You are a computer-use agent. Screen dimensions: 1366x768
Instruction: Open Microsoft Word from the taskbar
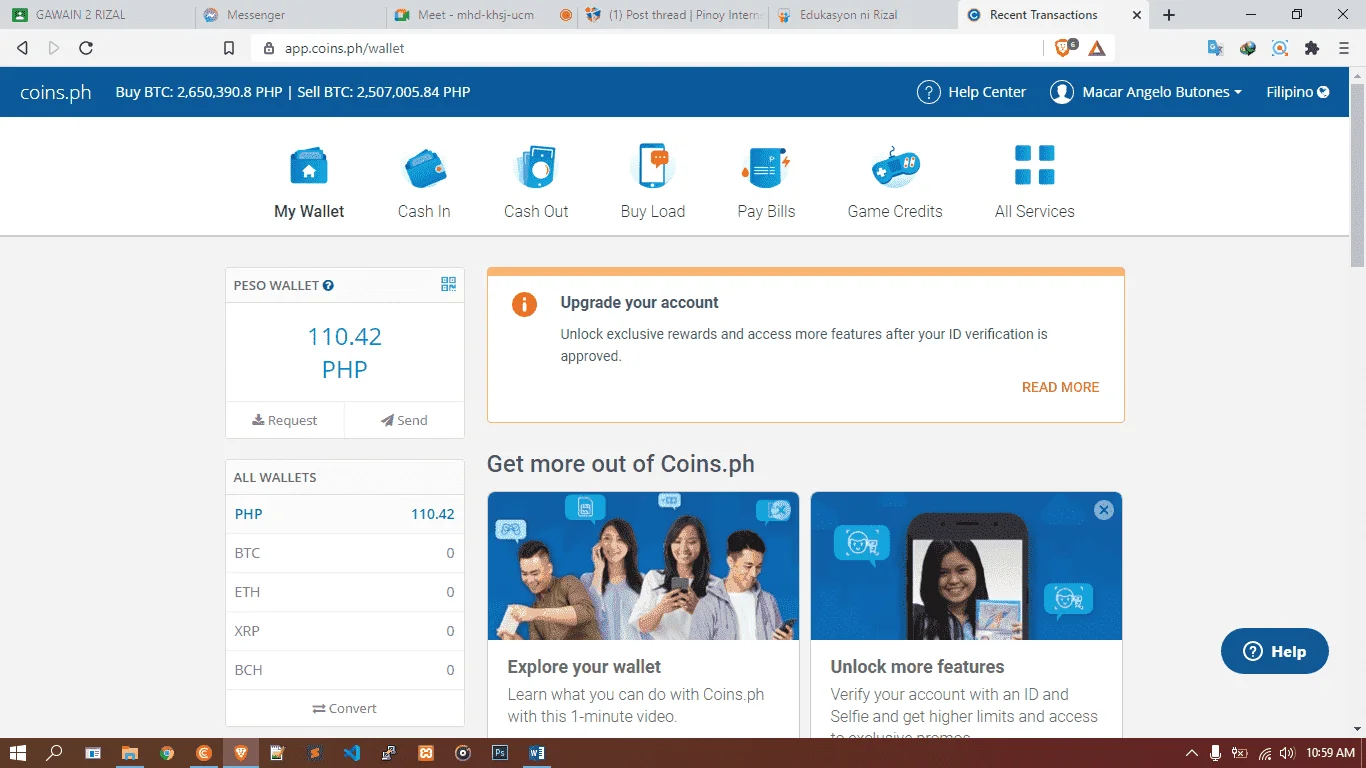point(537,753)
